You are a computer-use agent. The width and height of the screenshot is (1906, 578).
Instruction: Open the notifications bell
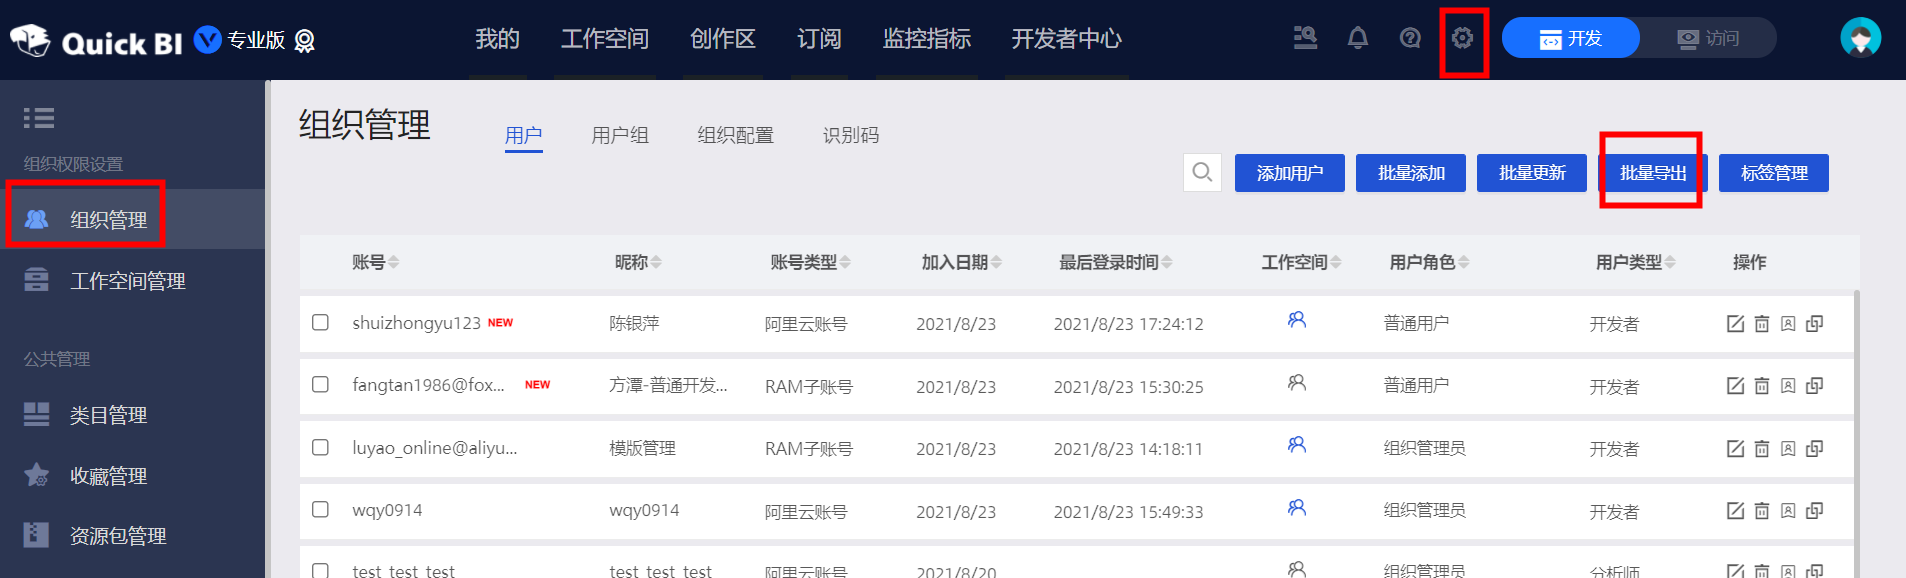click(1357, 38)
